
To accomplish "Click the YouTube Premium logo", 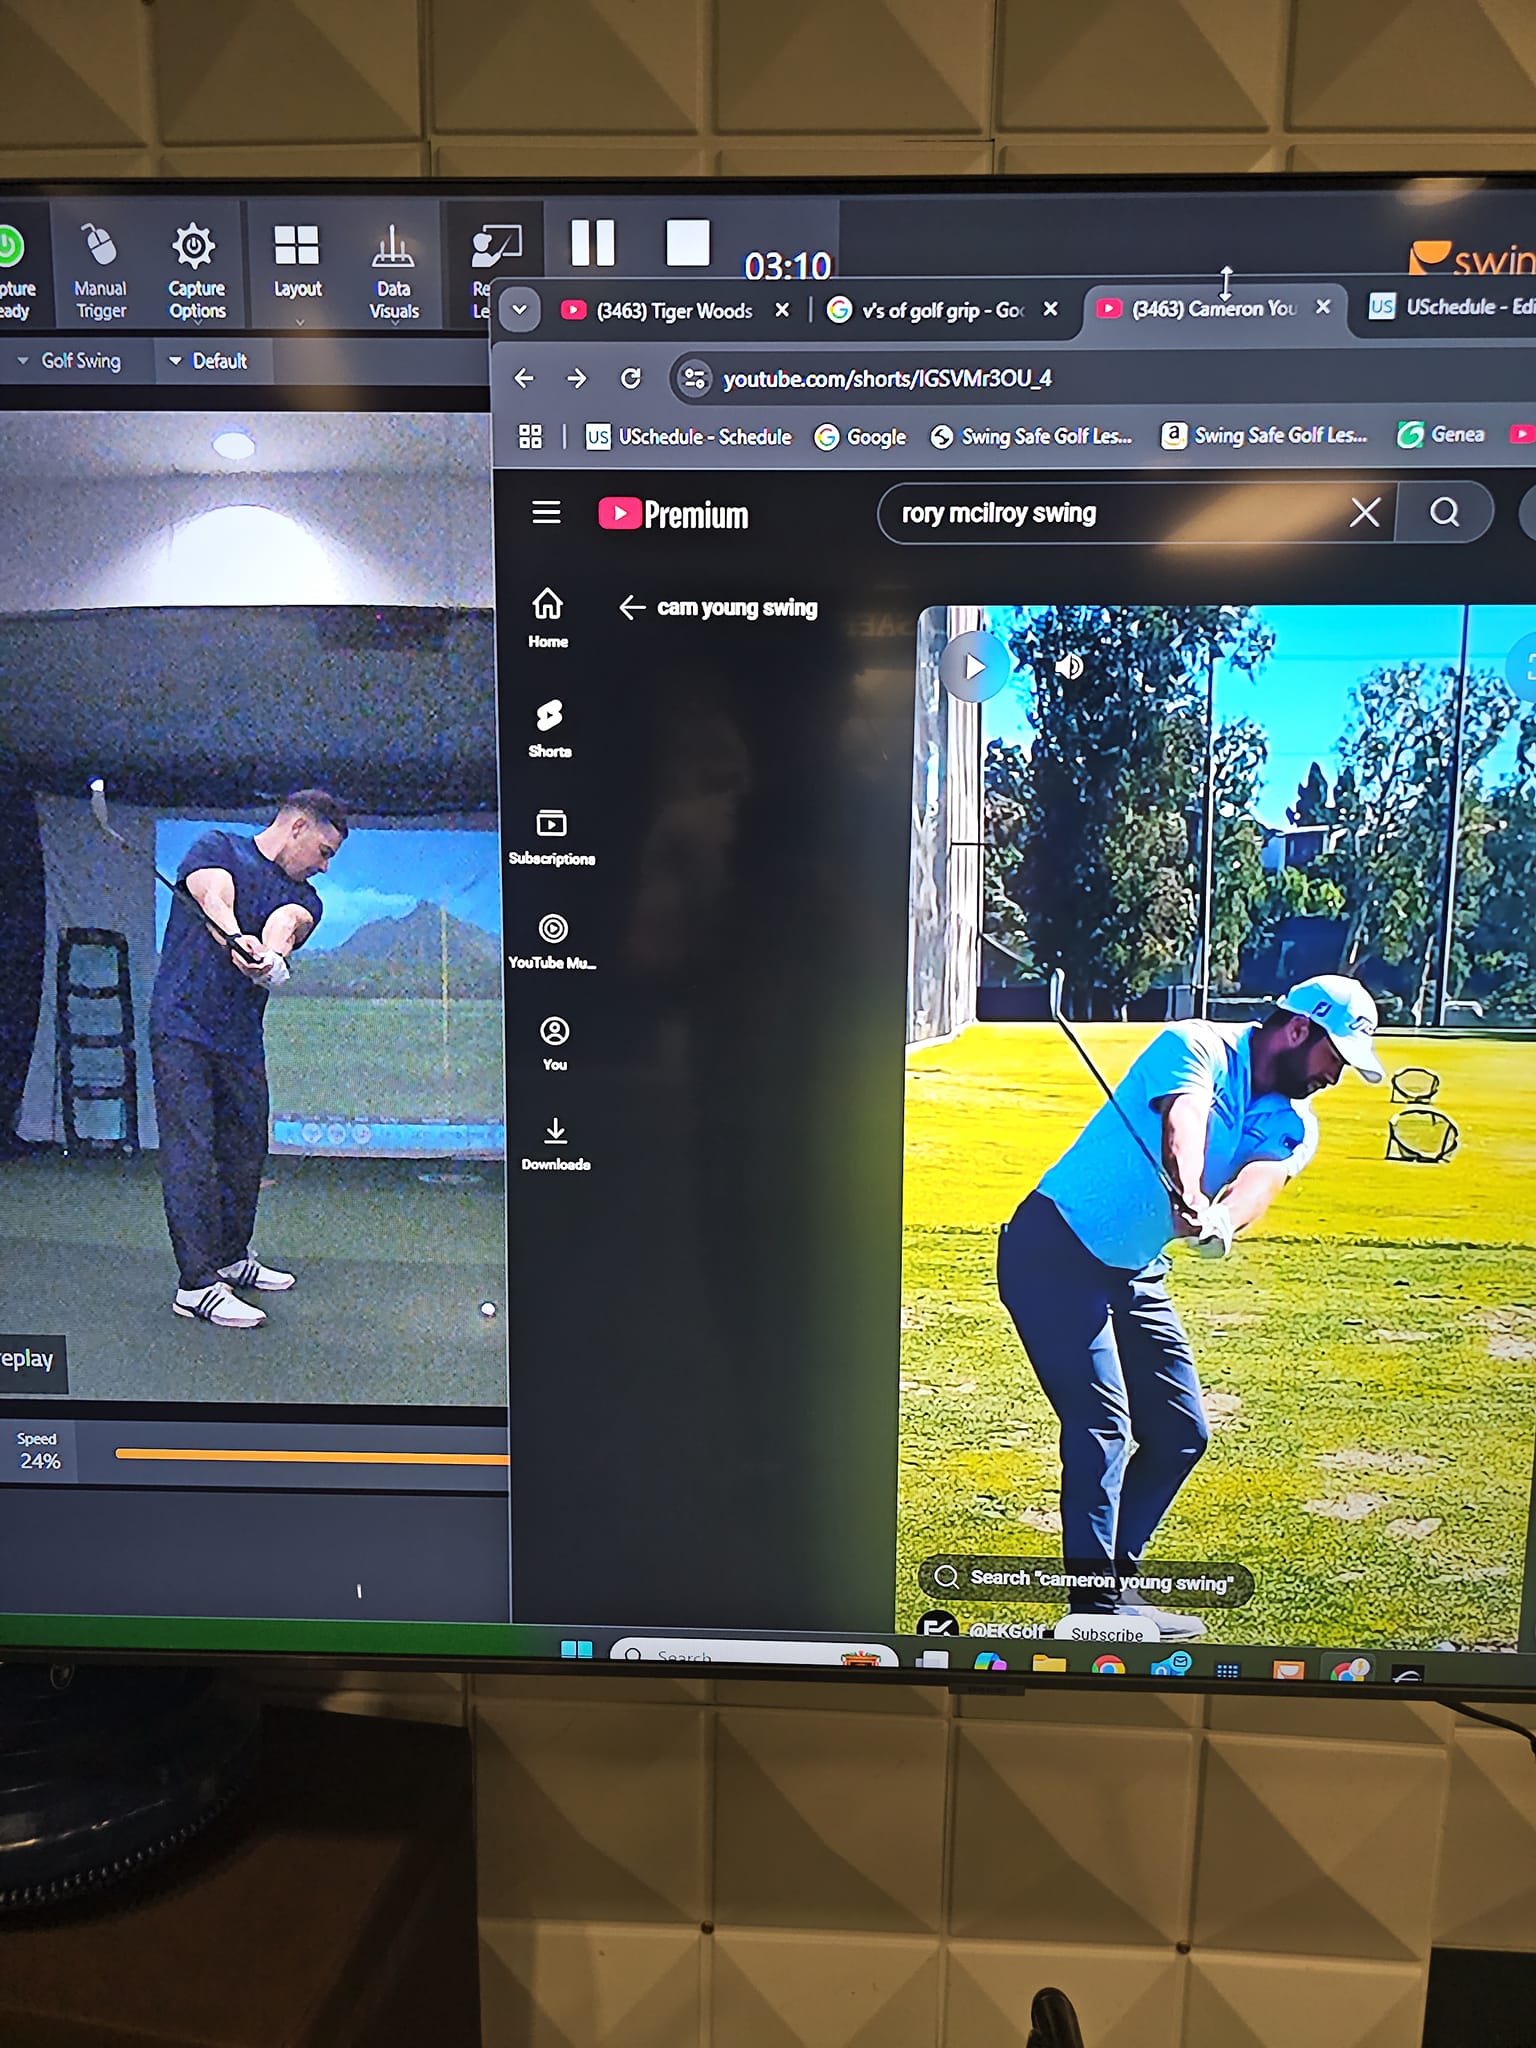I will tap(673, 514).
